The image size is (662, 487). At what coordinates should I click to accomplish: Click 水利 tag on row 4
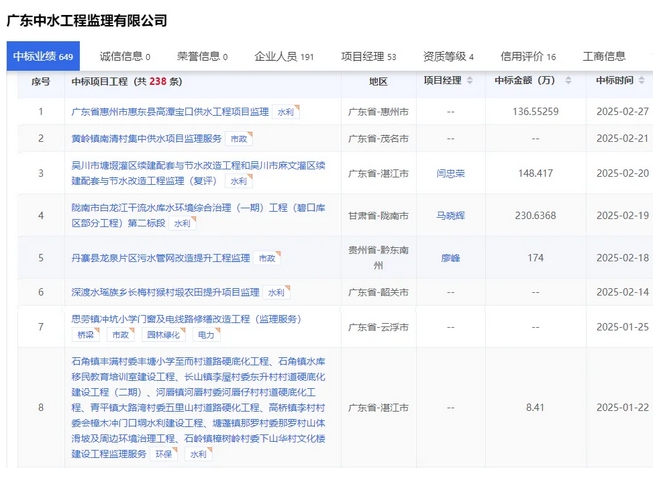[x=182, y=223]
